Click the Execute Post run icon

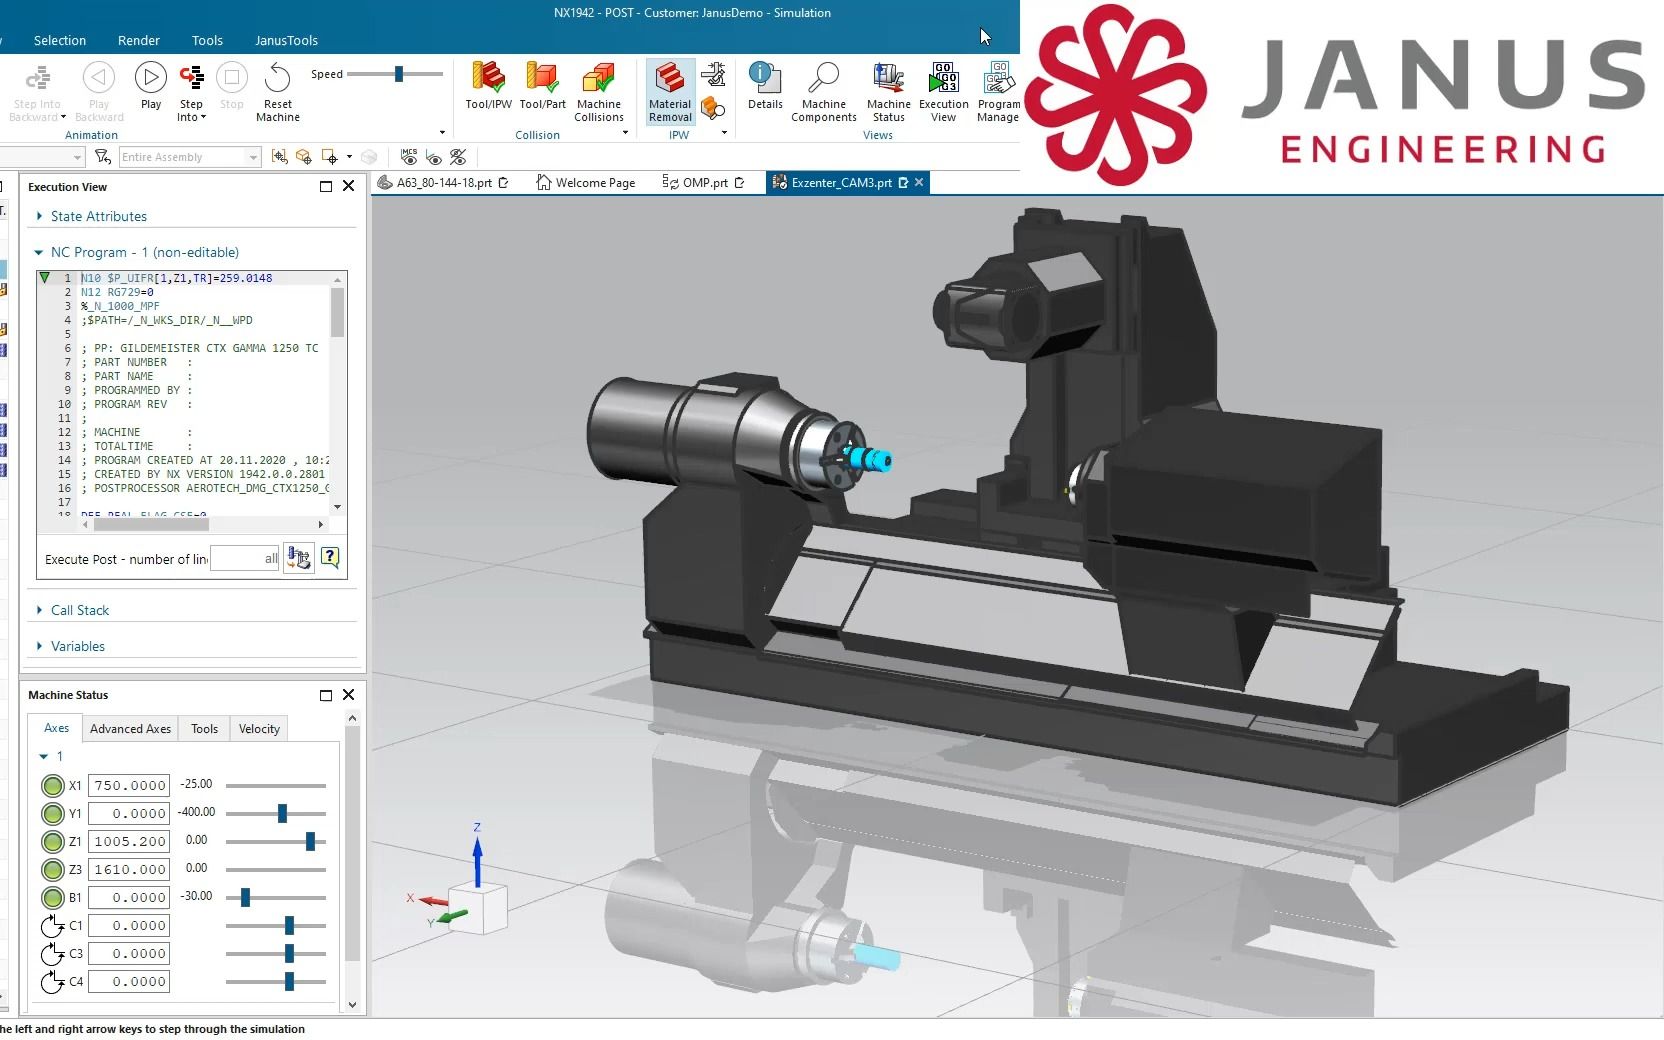tap(299, 558)
